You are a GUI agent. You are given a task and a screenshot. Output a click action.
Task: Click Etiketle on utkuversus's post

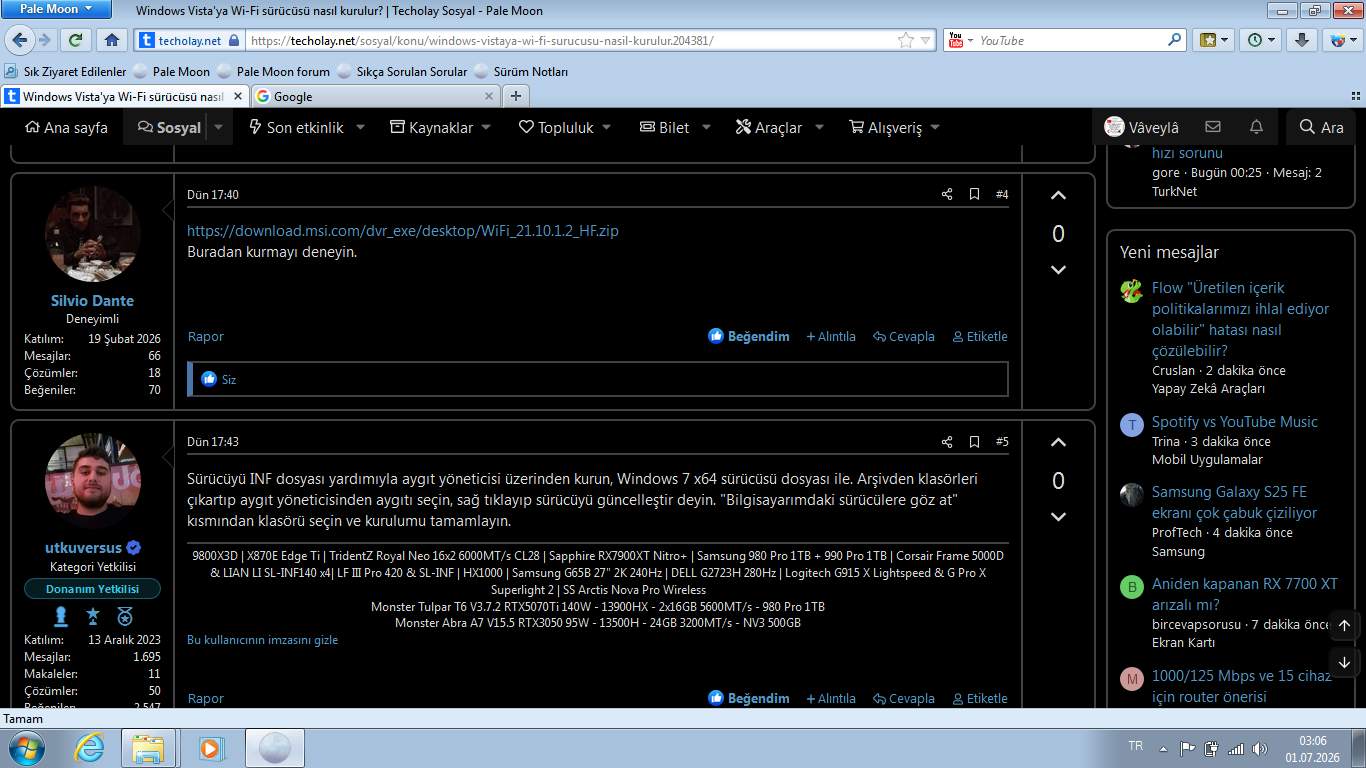pyautogui.click(x=980, y=698)
